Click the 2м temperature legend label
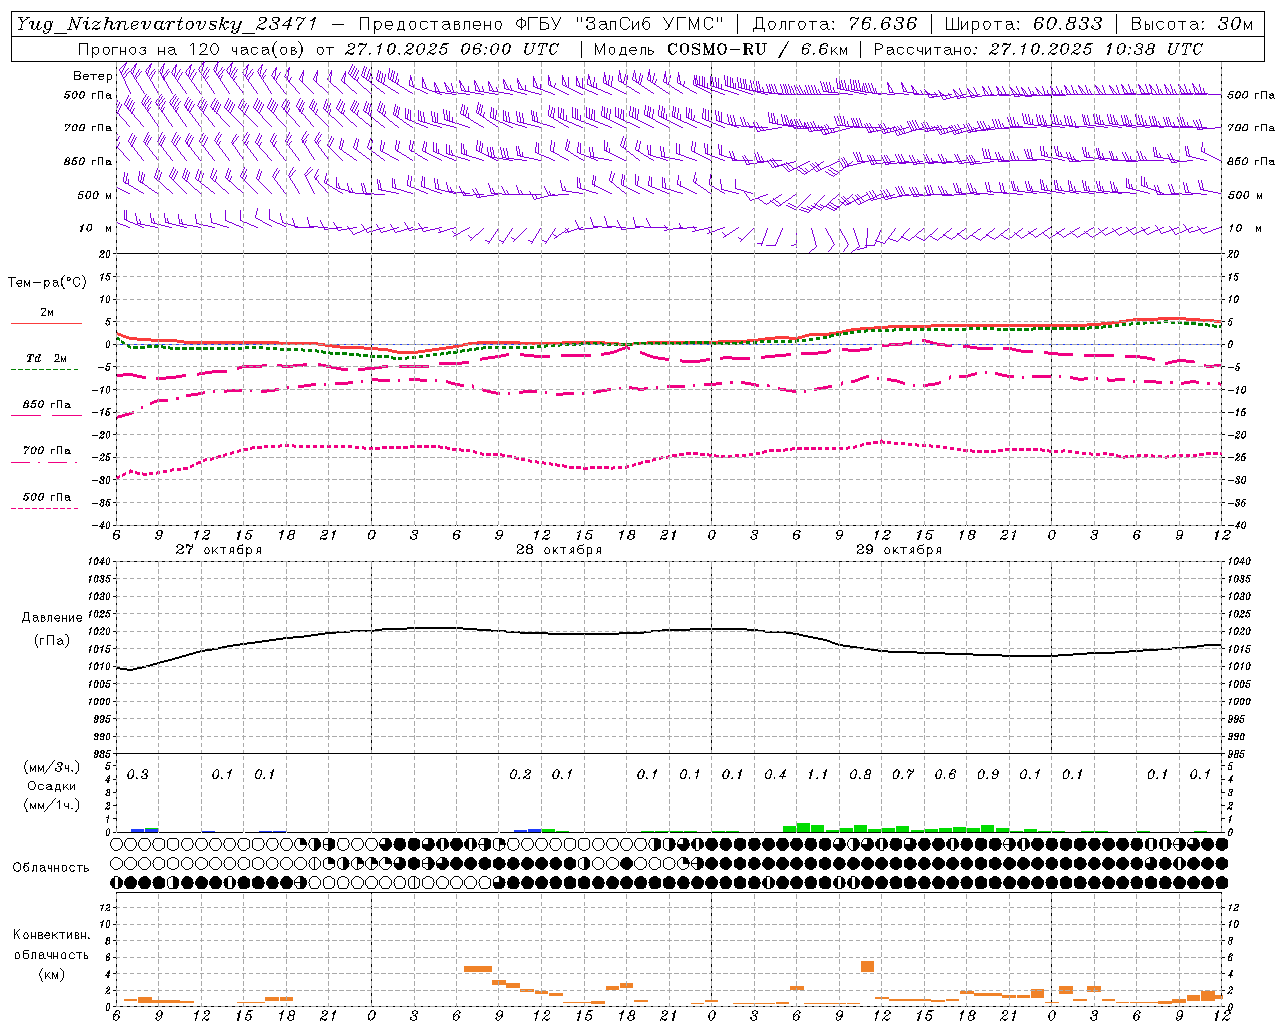 [47, 313]
